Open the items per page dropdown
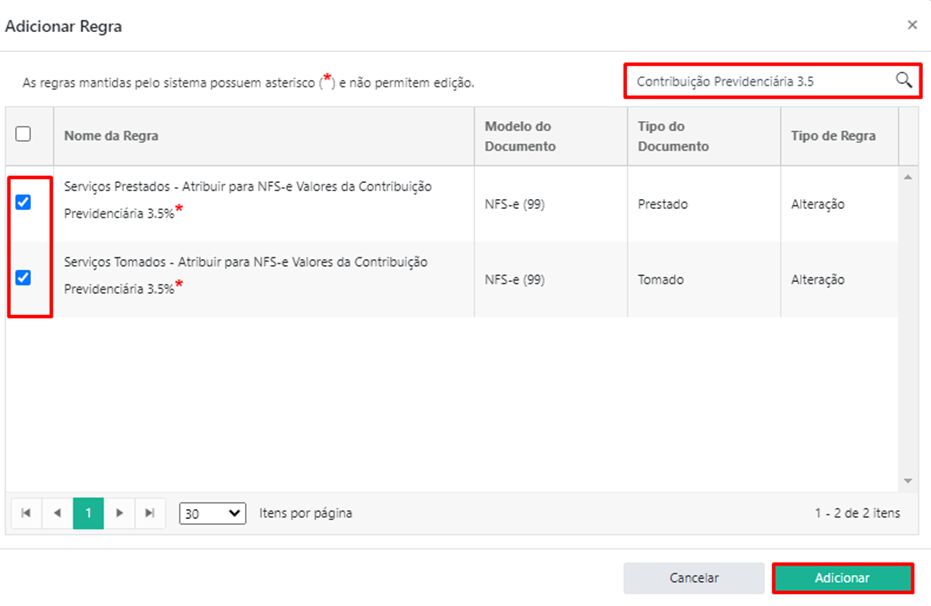 tap(213, 513)
